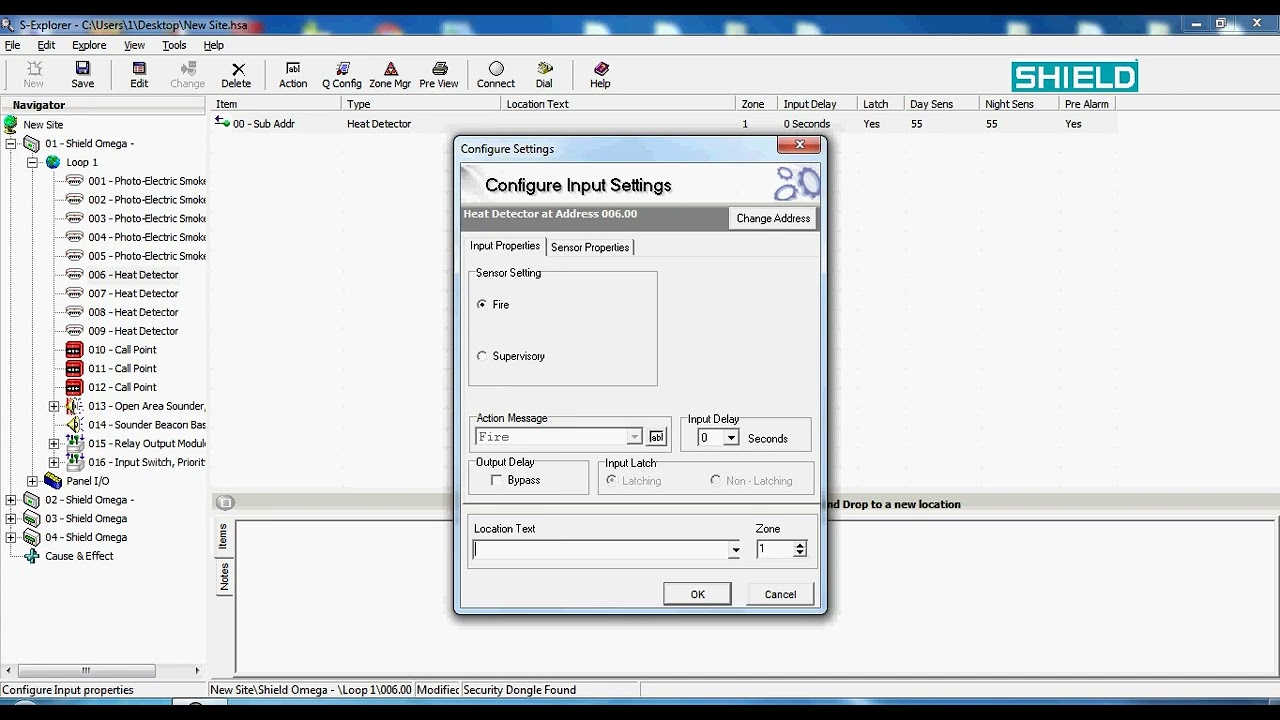Expand the 02 - Shield Omega node
This screenshot has width=1280, height=720.
point(11,500)
